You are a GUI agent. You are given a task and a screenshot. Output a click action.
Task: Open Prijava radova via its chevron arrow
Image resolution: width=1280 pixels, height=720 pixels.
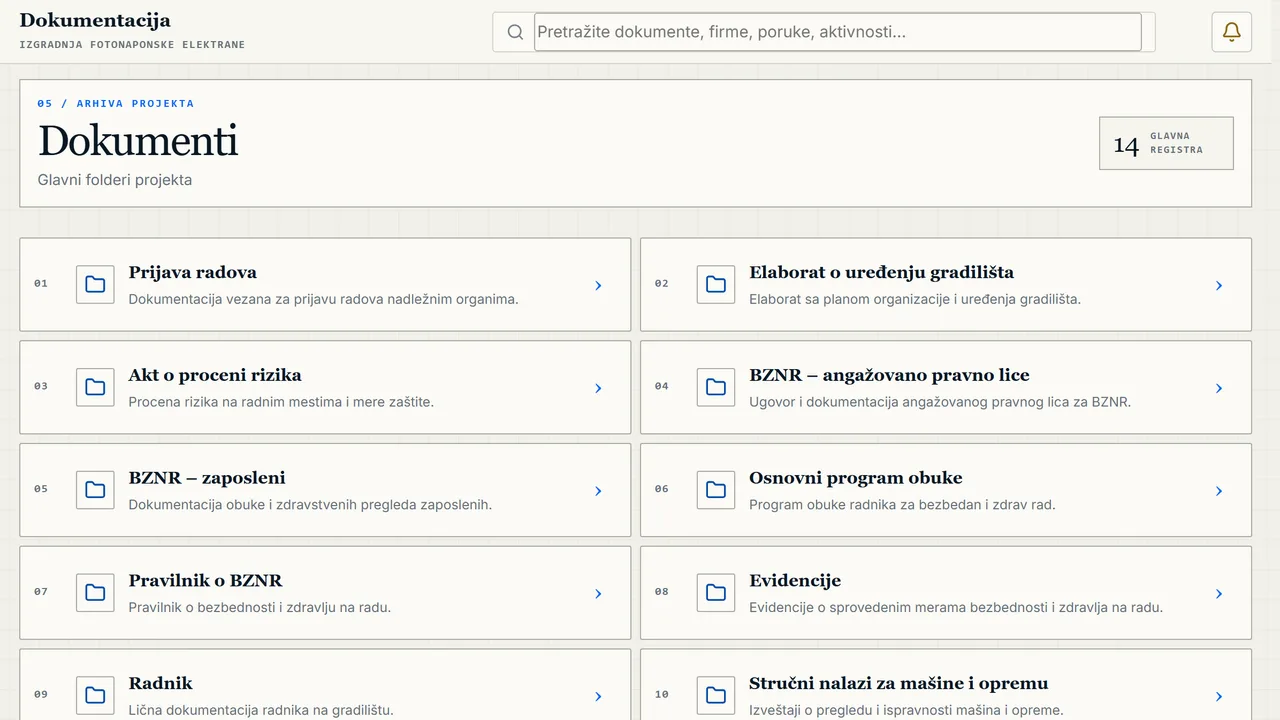coord(598,285)
